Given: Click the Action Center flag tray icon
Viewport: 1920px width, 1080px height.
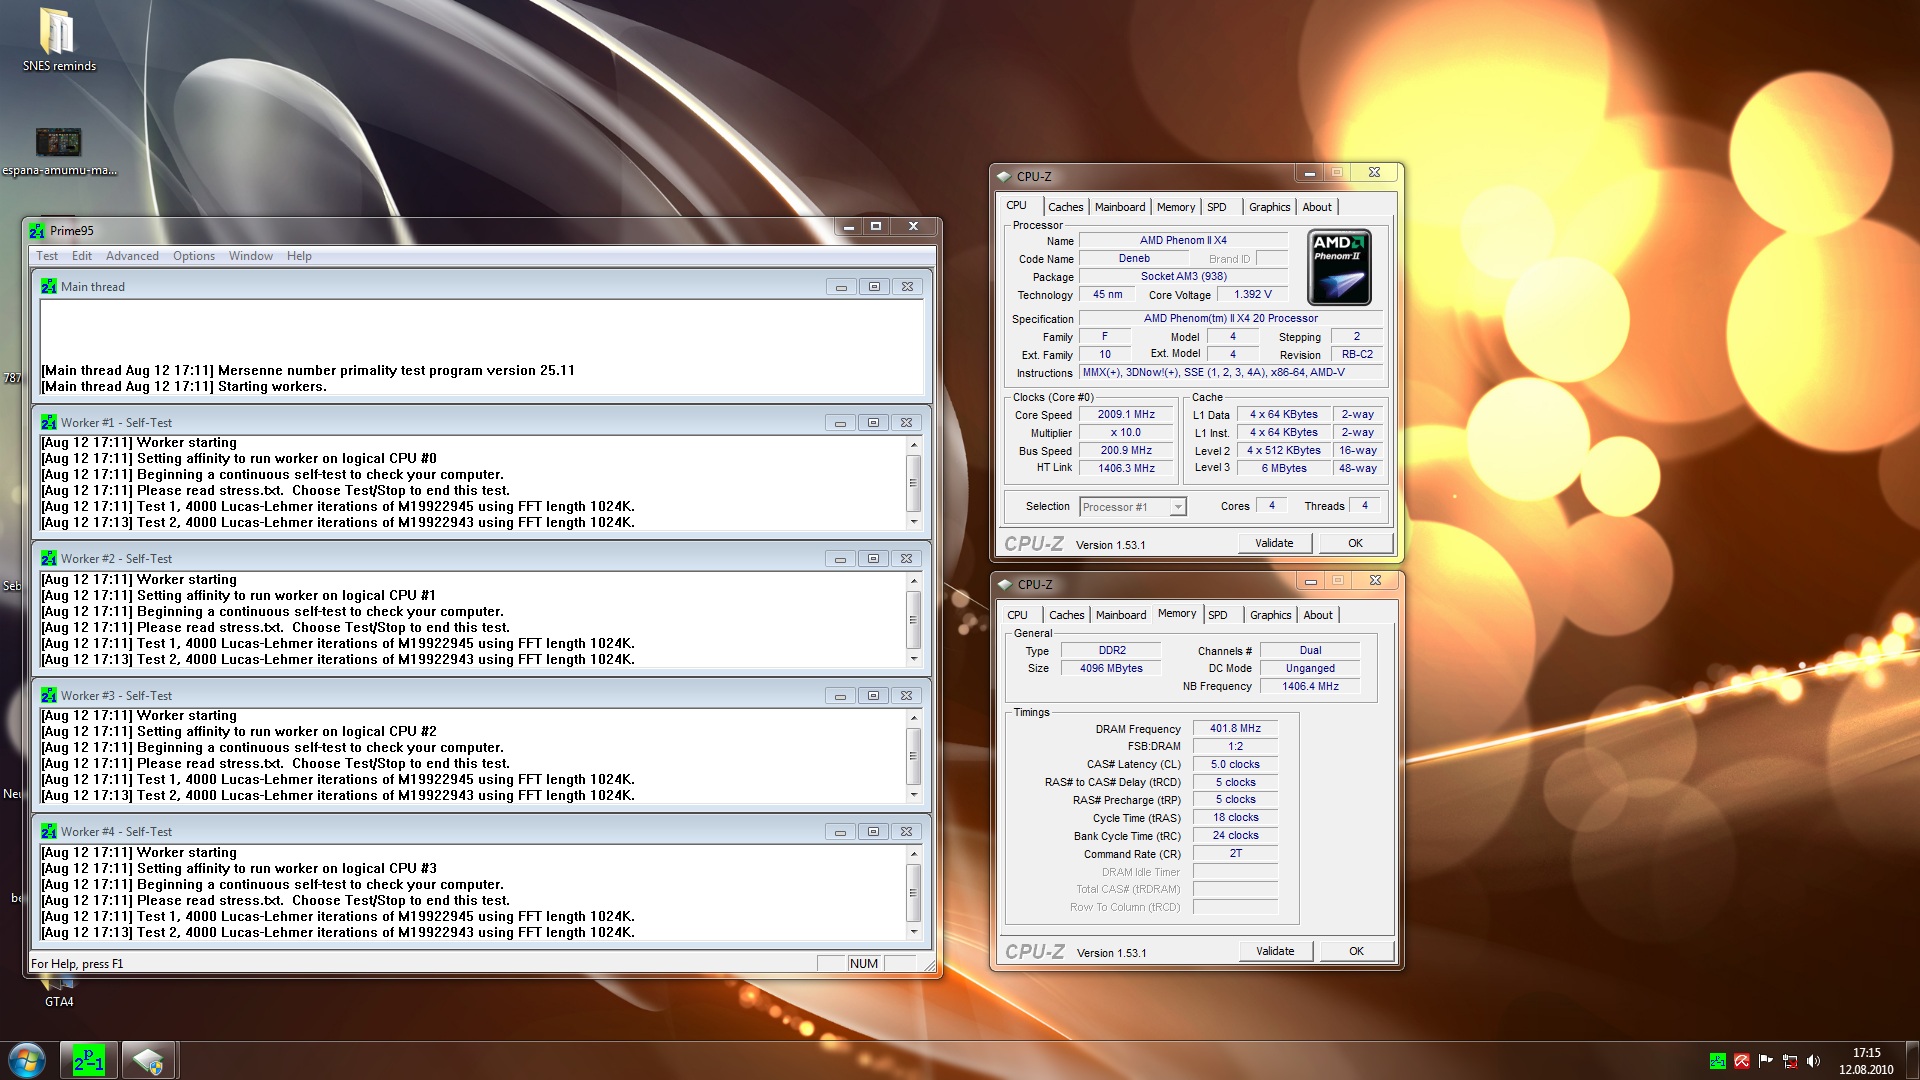Looking at the screenshot, I should click(1766, 1061).
